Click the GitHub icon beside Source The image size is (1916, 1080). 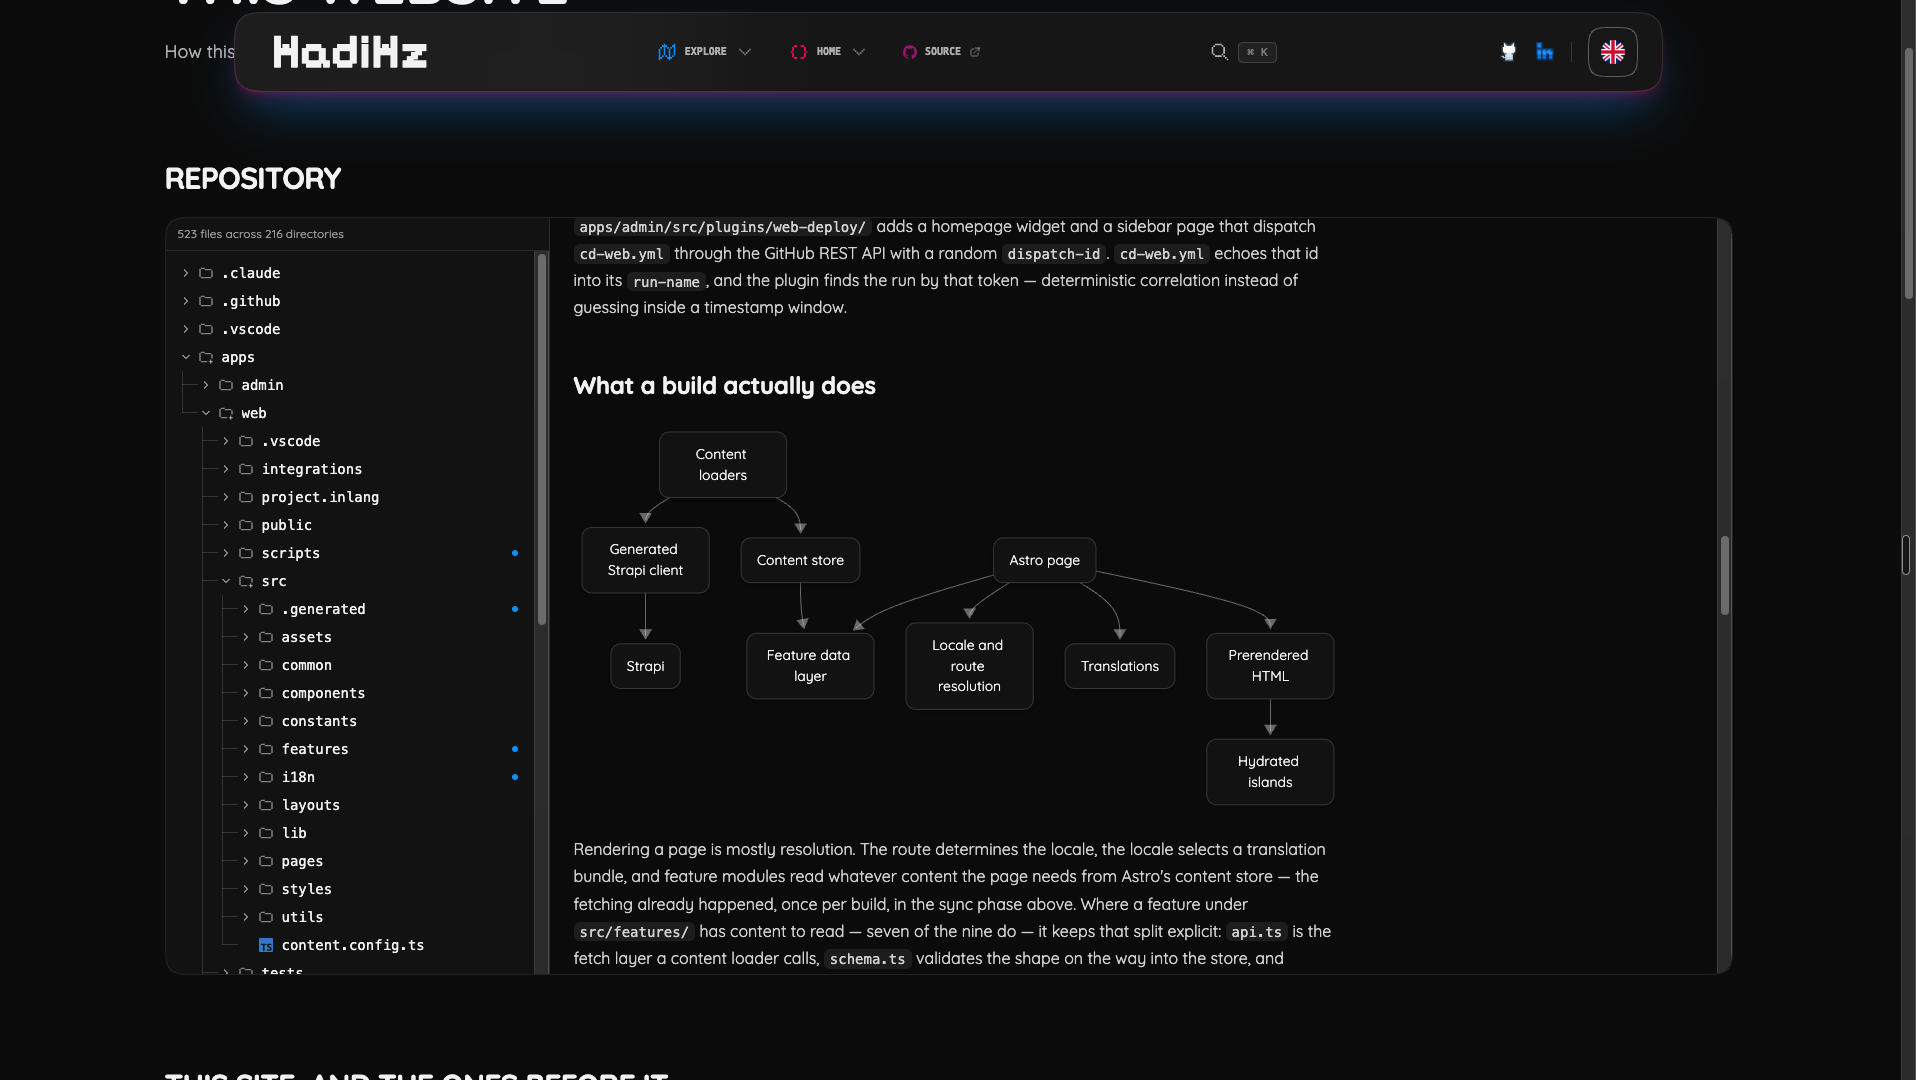click(x=909, y=52)
